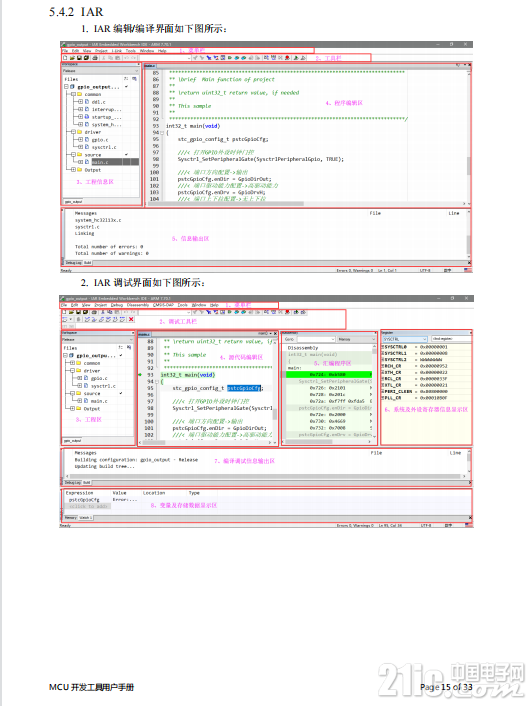This screenshot has width=532, height=706.
Task: Click Go icon in debug toolbar
Action: (x=122, y=319)
